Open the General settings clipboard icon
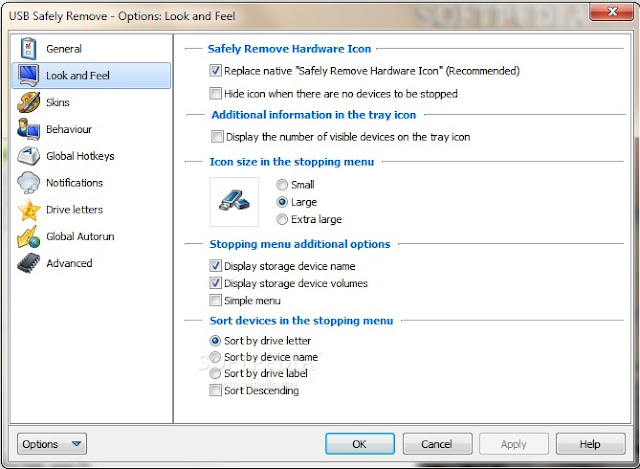Screen dimensions: 640x469 pos(28,48)
